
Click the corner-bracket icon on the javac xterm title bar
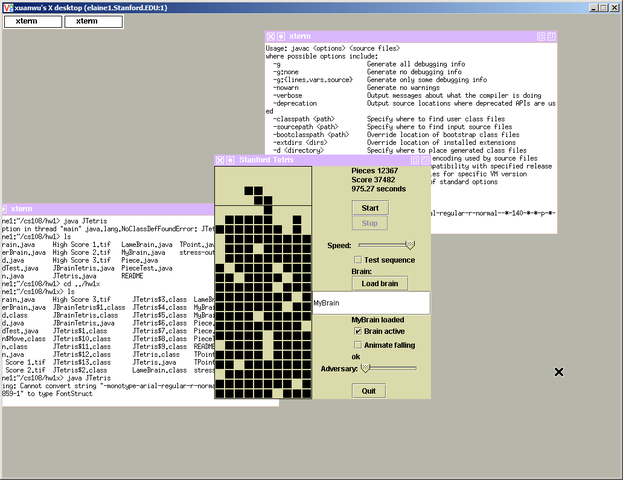(551, 37)
